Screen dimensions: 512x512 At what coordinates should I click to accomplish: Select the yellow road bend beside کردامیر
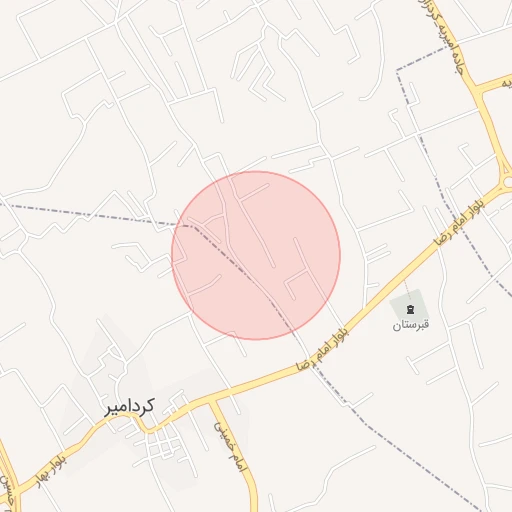point(143,427)
